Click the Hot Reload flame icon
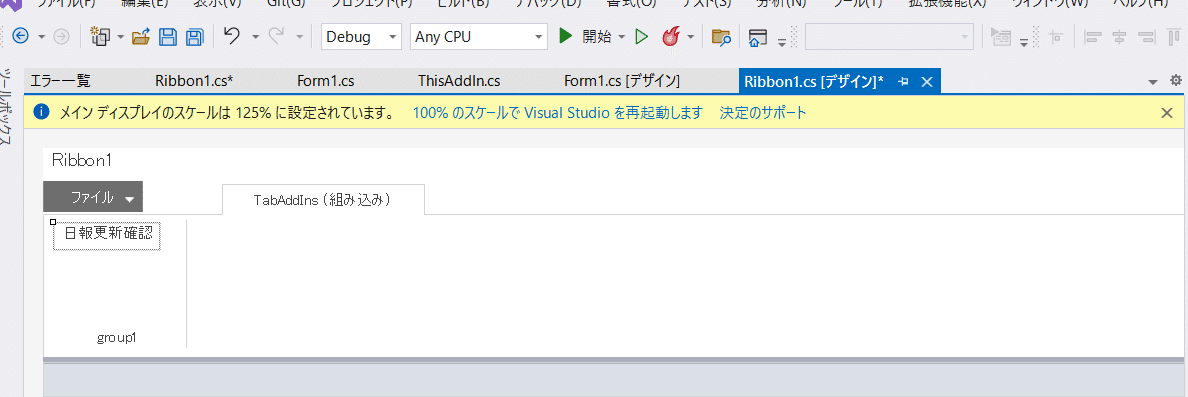 [x=671, y=36]
